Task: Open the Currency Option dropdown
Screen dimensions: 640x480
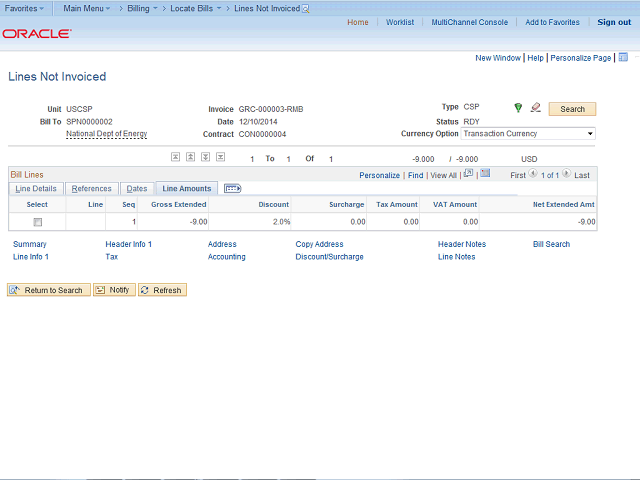Action: point(528,133)
